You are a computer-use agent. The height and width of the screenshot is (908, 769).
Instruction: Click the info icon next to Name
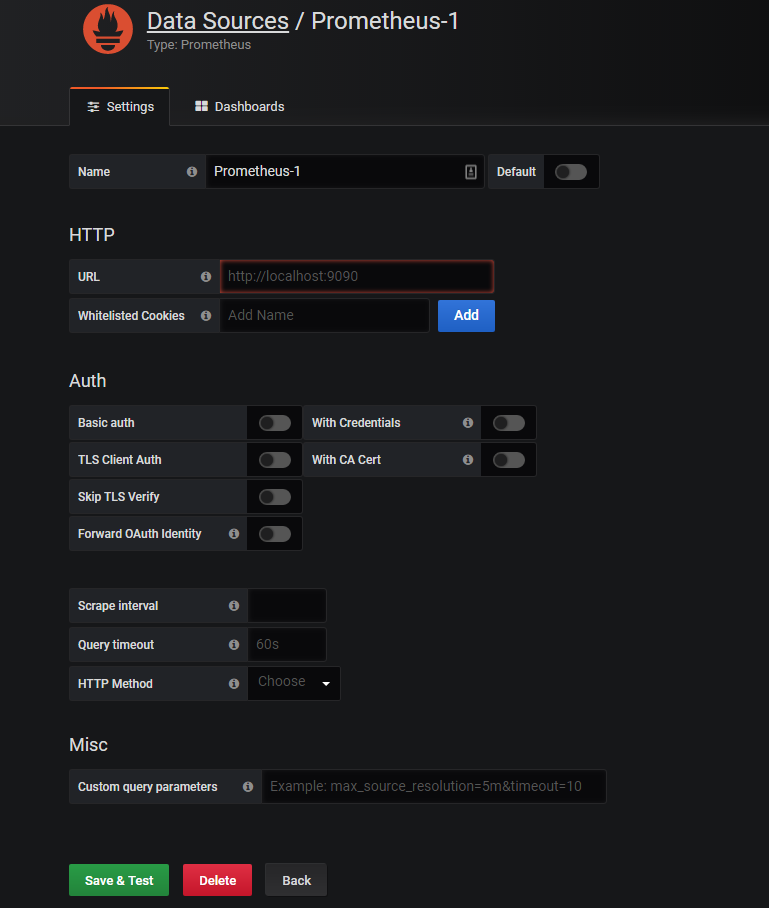[x=192, y=172]
